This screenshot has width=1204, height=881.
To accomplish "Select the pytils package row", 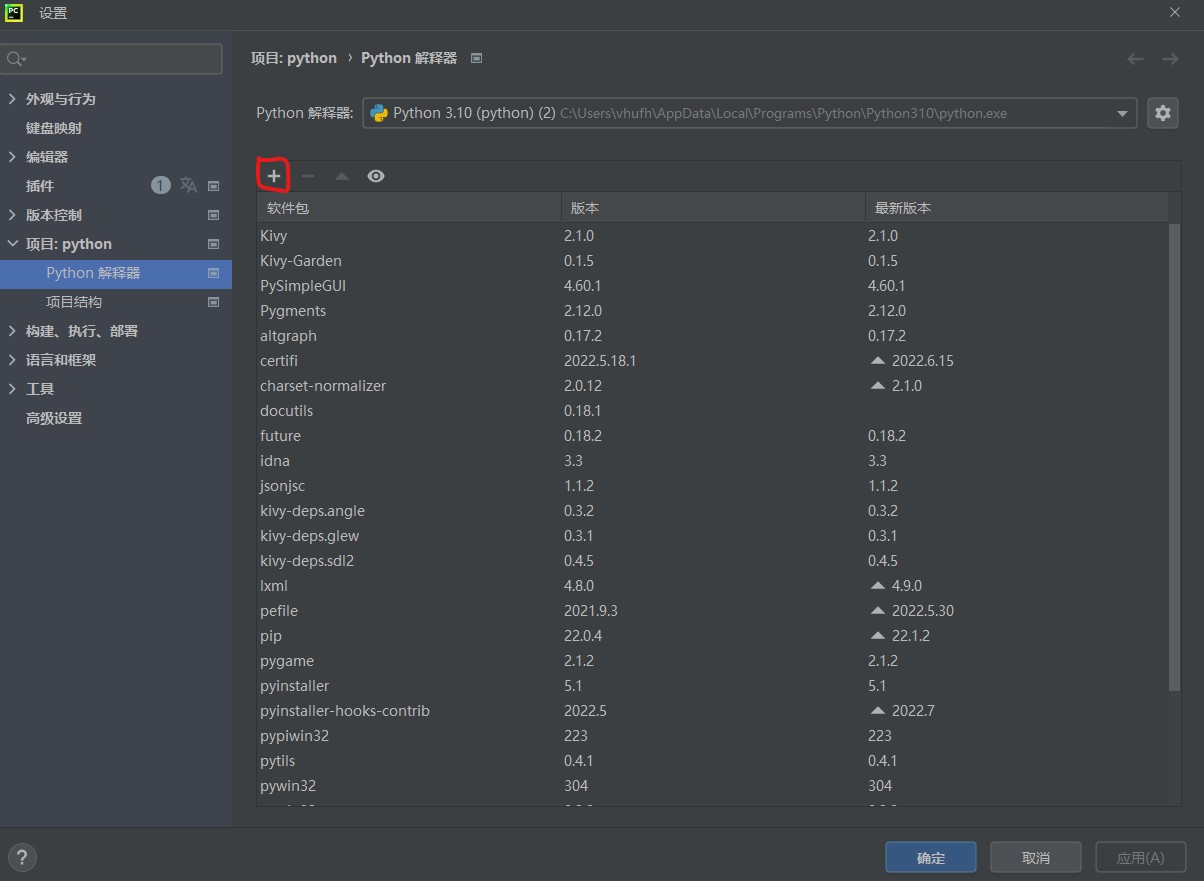I will pyautogui.click(x=712, y=761).
